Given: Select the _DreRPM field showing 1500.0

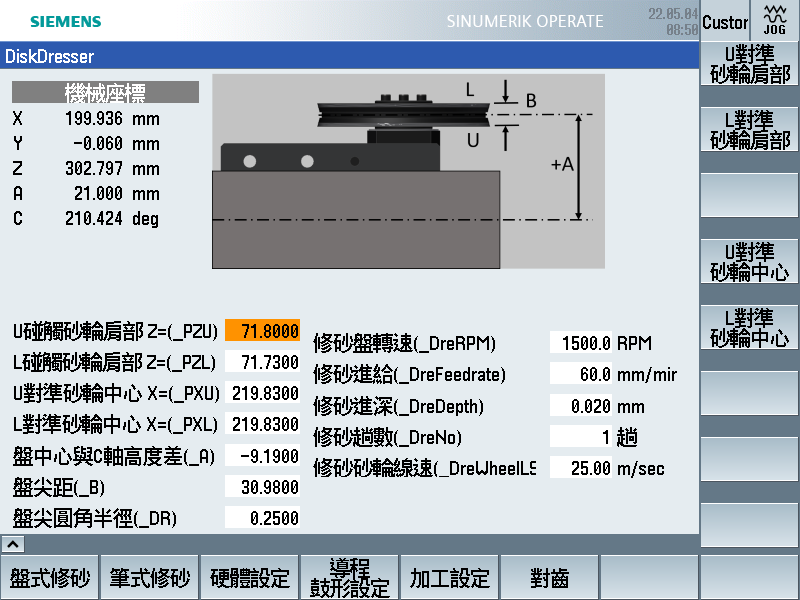Looking at the screenshot, I should 581,343.
